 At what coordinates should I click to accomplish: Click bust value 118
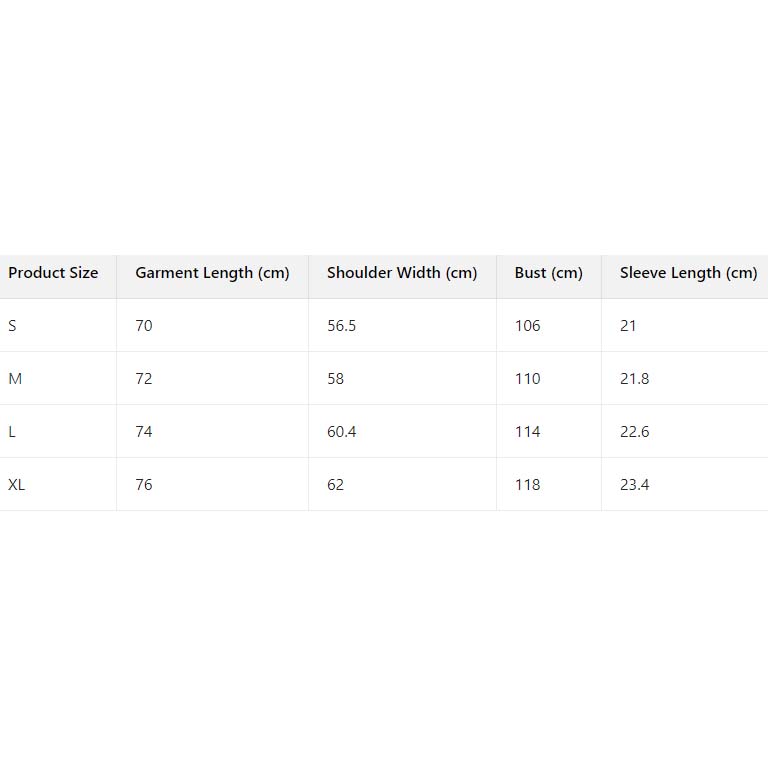point(527,485)
